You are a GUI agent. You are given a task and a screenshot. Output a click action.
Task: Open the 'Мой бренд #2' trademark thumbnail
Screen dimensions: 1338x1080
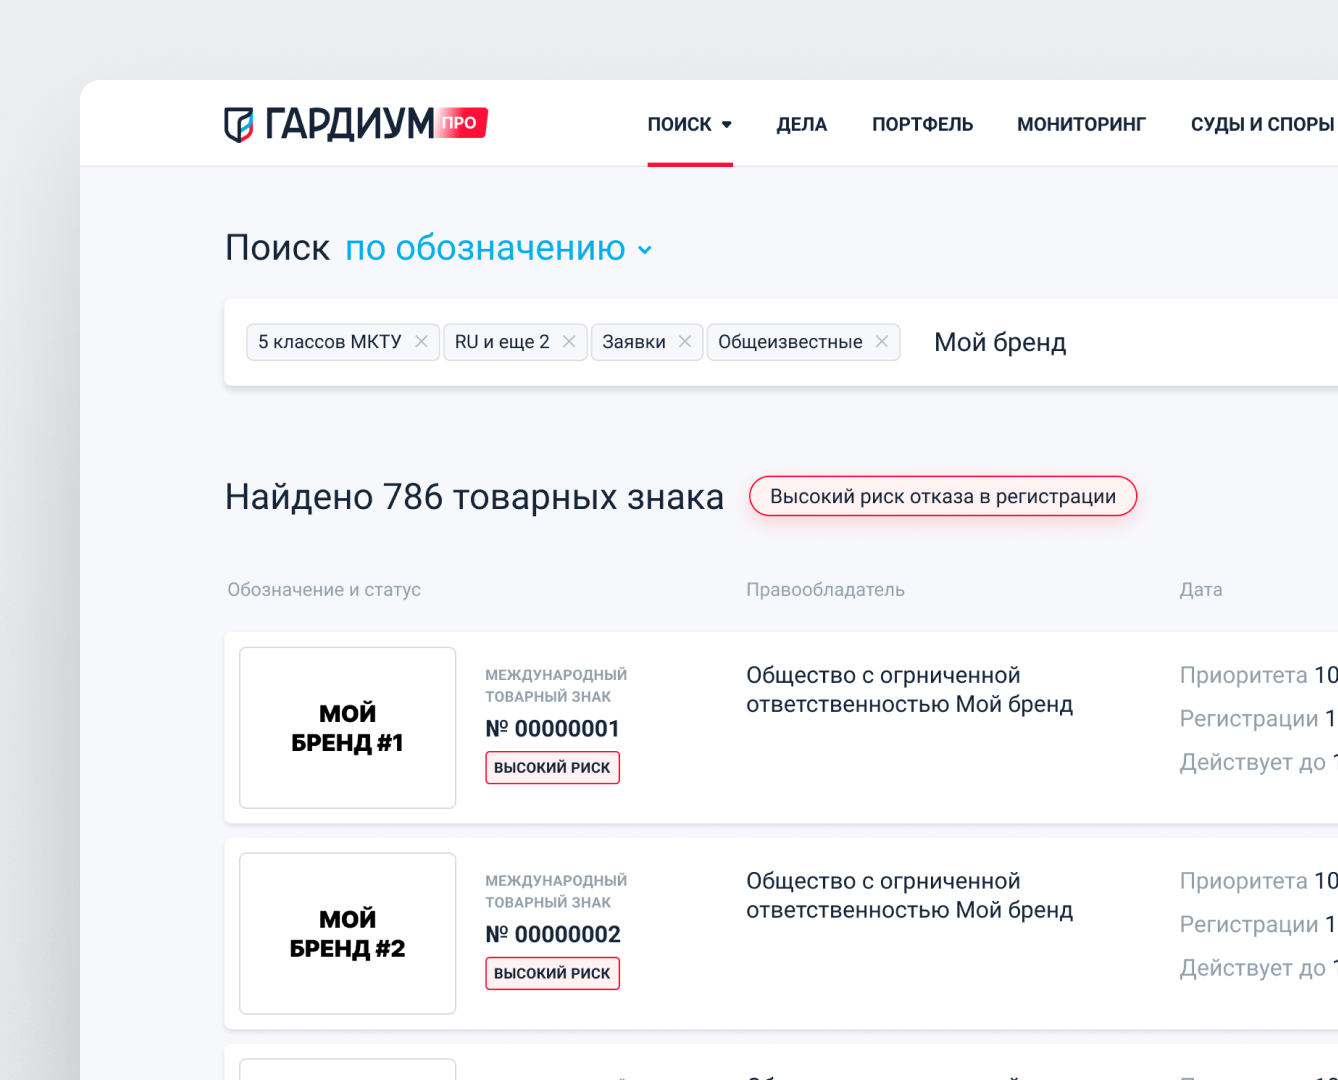(x=347, y=934)
